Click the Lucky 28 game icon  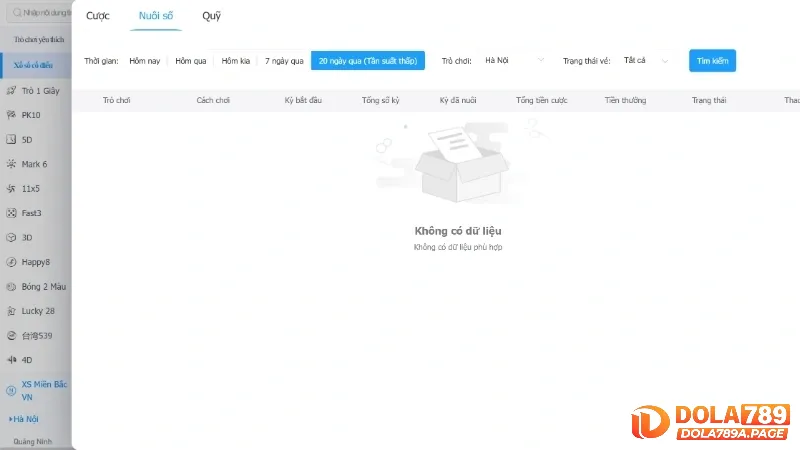[x=11, y=311]
